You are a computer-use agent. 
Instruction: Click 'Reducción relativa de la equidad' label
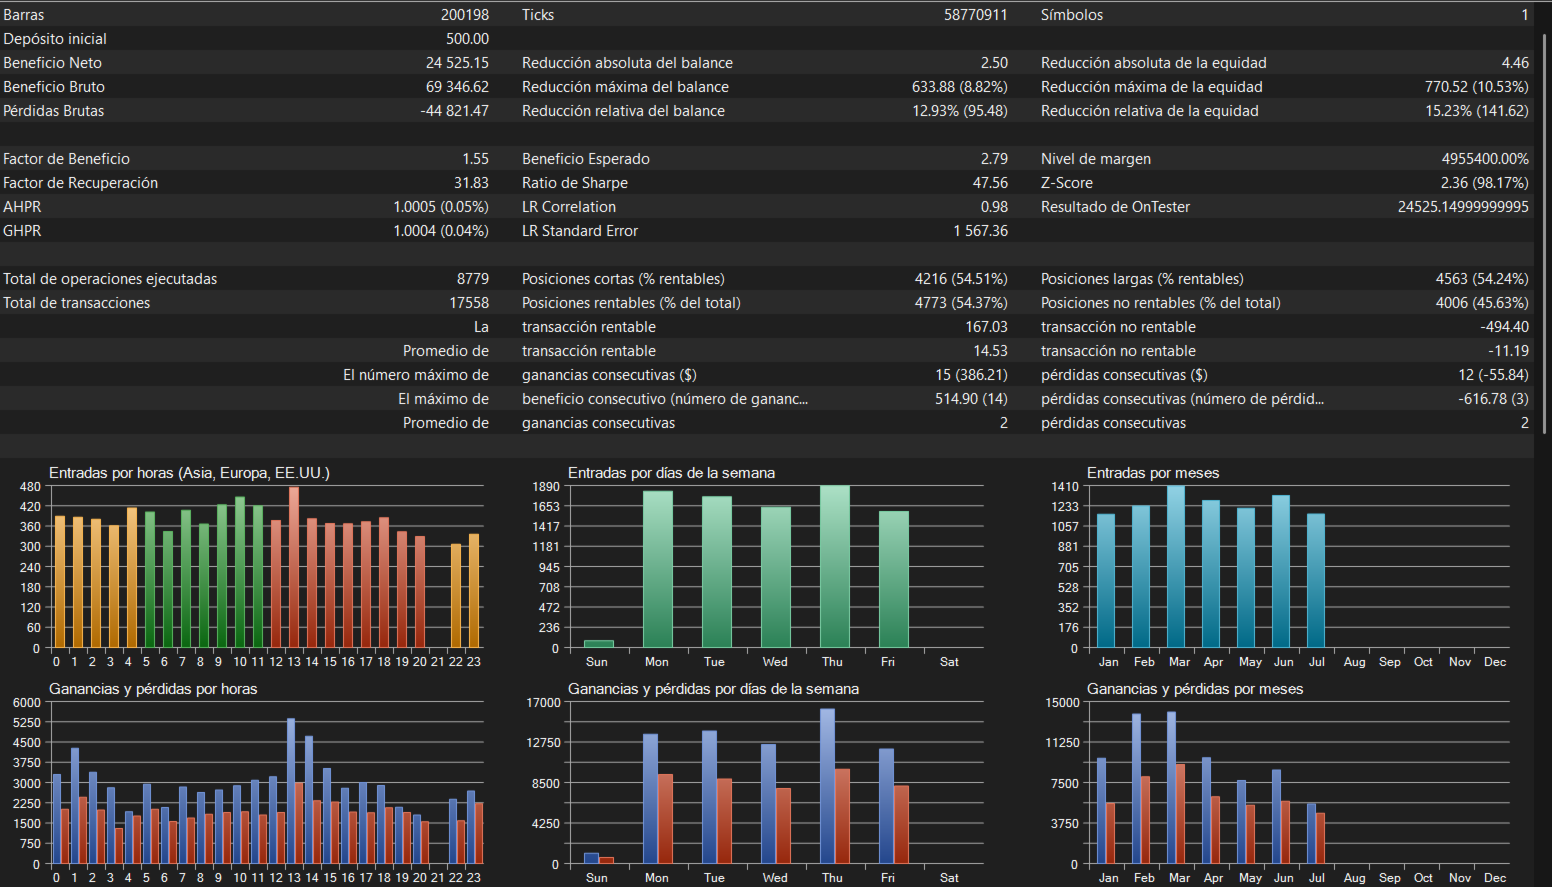pyautogui.click(x=1150, y=111)
